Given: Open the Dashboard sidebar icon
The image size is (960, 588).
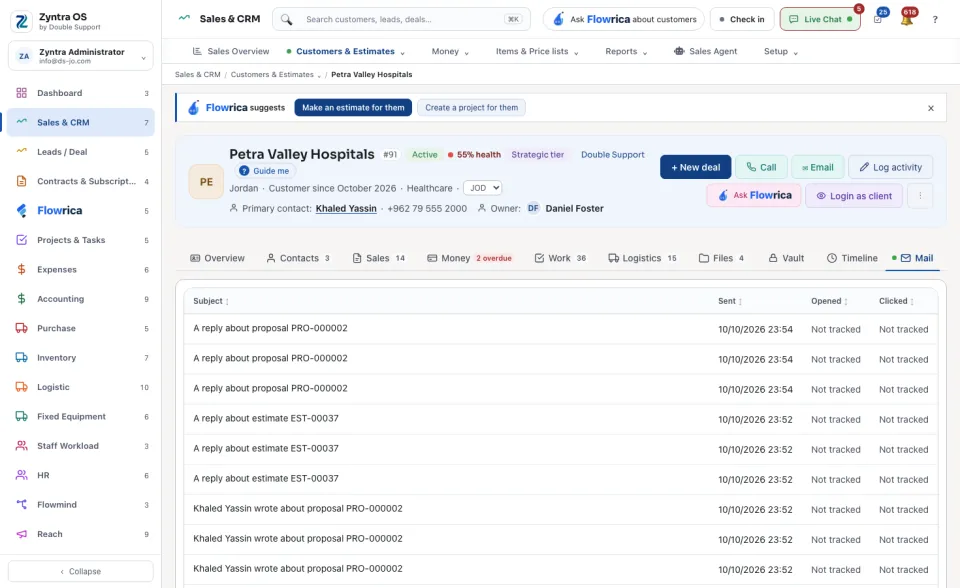Looking at the screenshot, I should pos(21,93).
